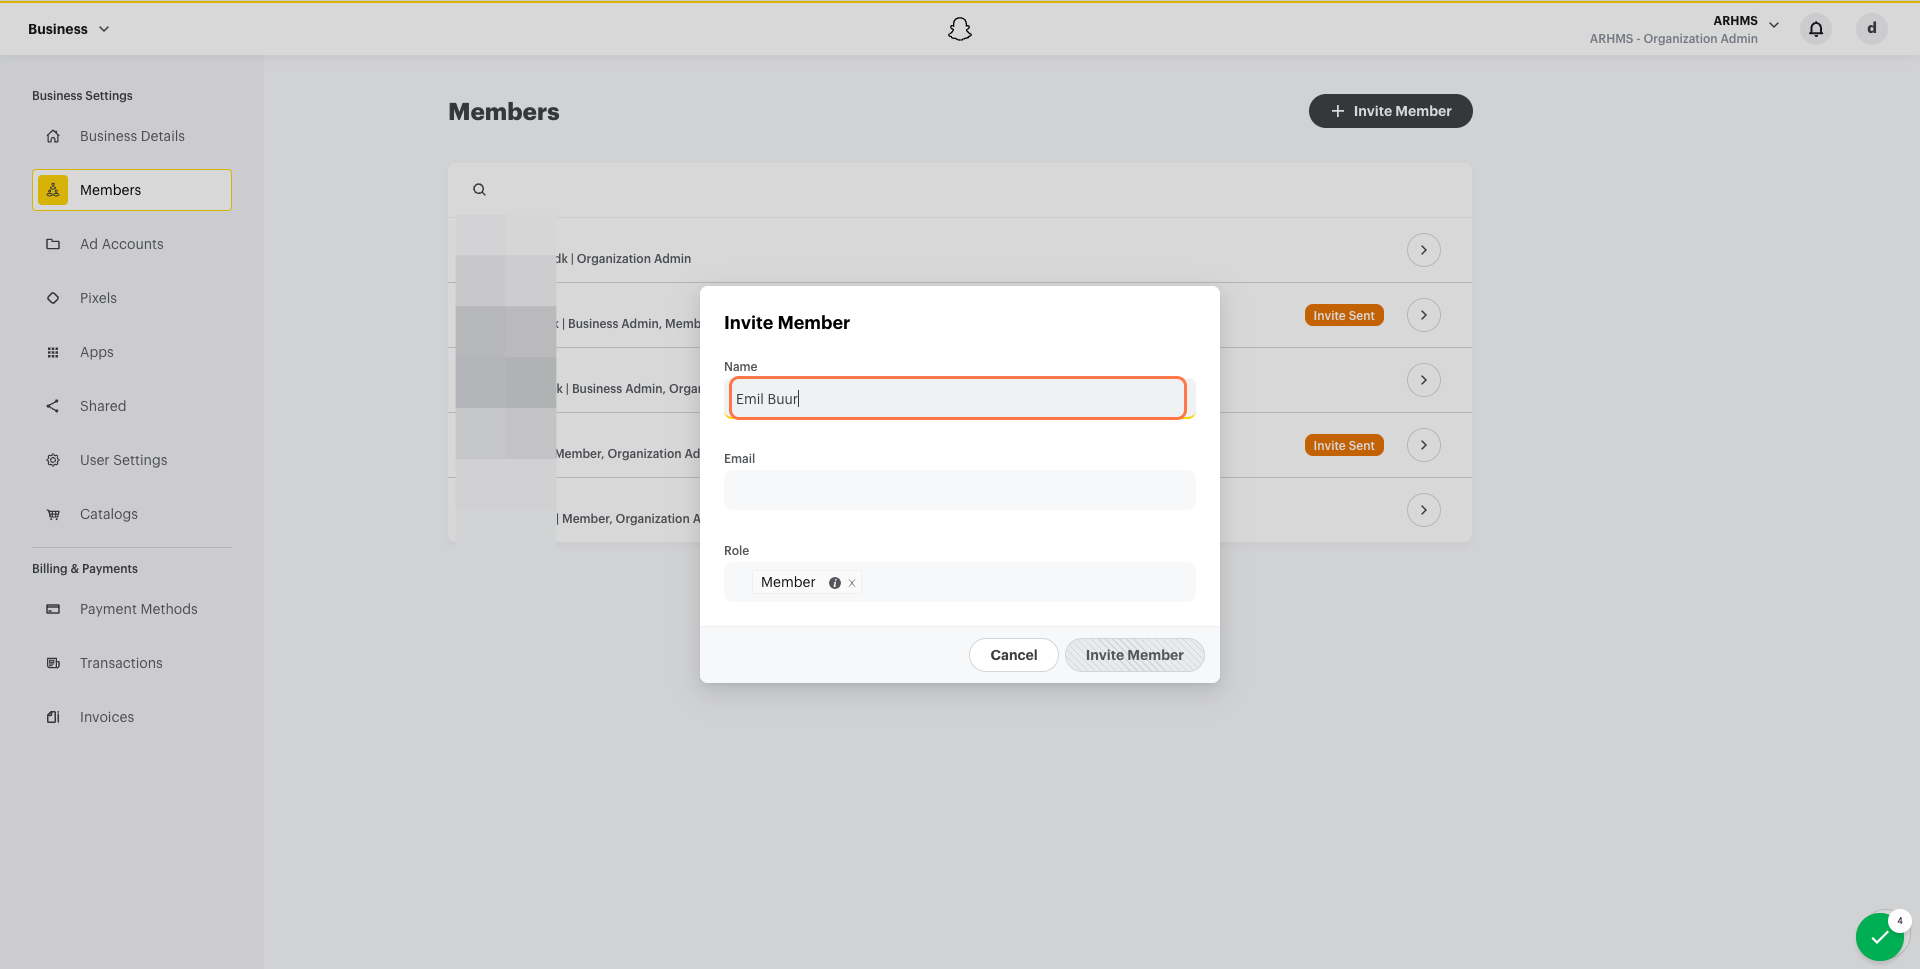The image size is (1920, 969).
Task: Click the Payment Methods card icon
Action: point(53,609)
